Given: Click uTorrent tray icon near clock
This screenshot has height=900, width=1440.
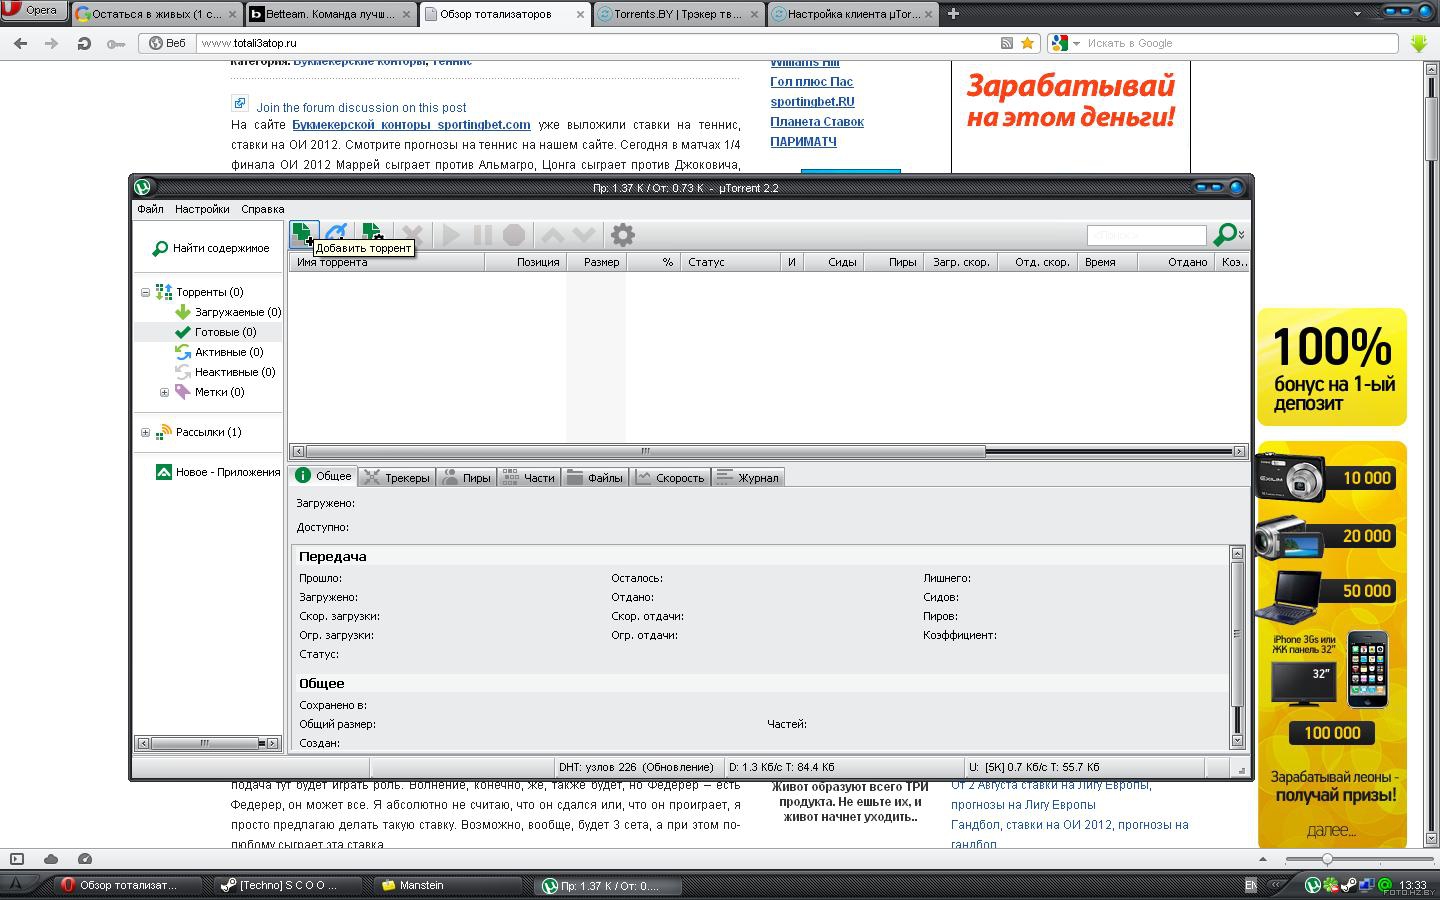Looking at the screenshot, I should pyautogui.click(x=1313, y=885).
